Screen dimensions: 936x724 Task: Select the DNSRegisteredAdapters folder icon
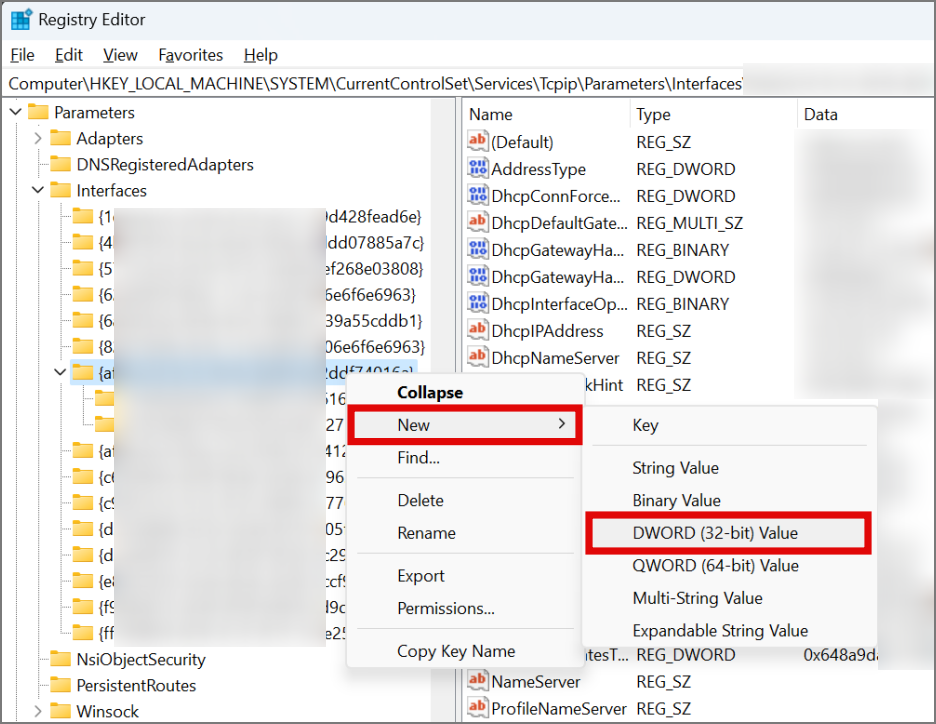[60, 164]
